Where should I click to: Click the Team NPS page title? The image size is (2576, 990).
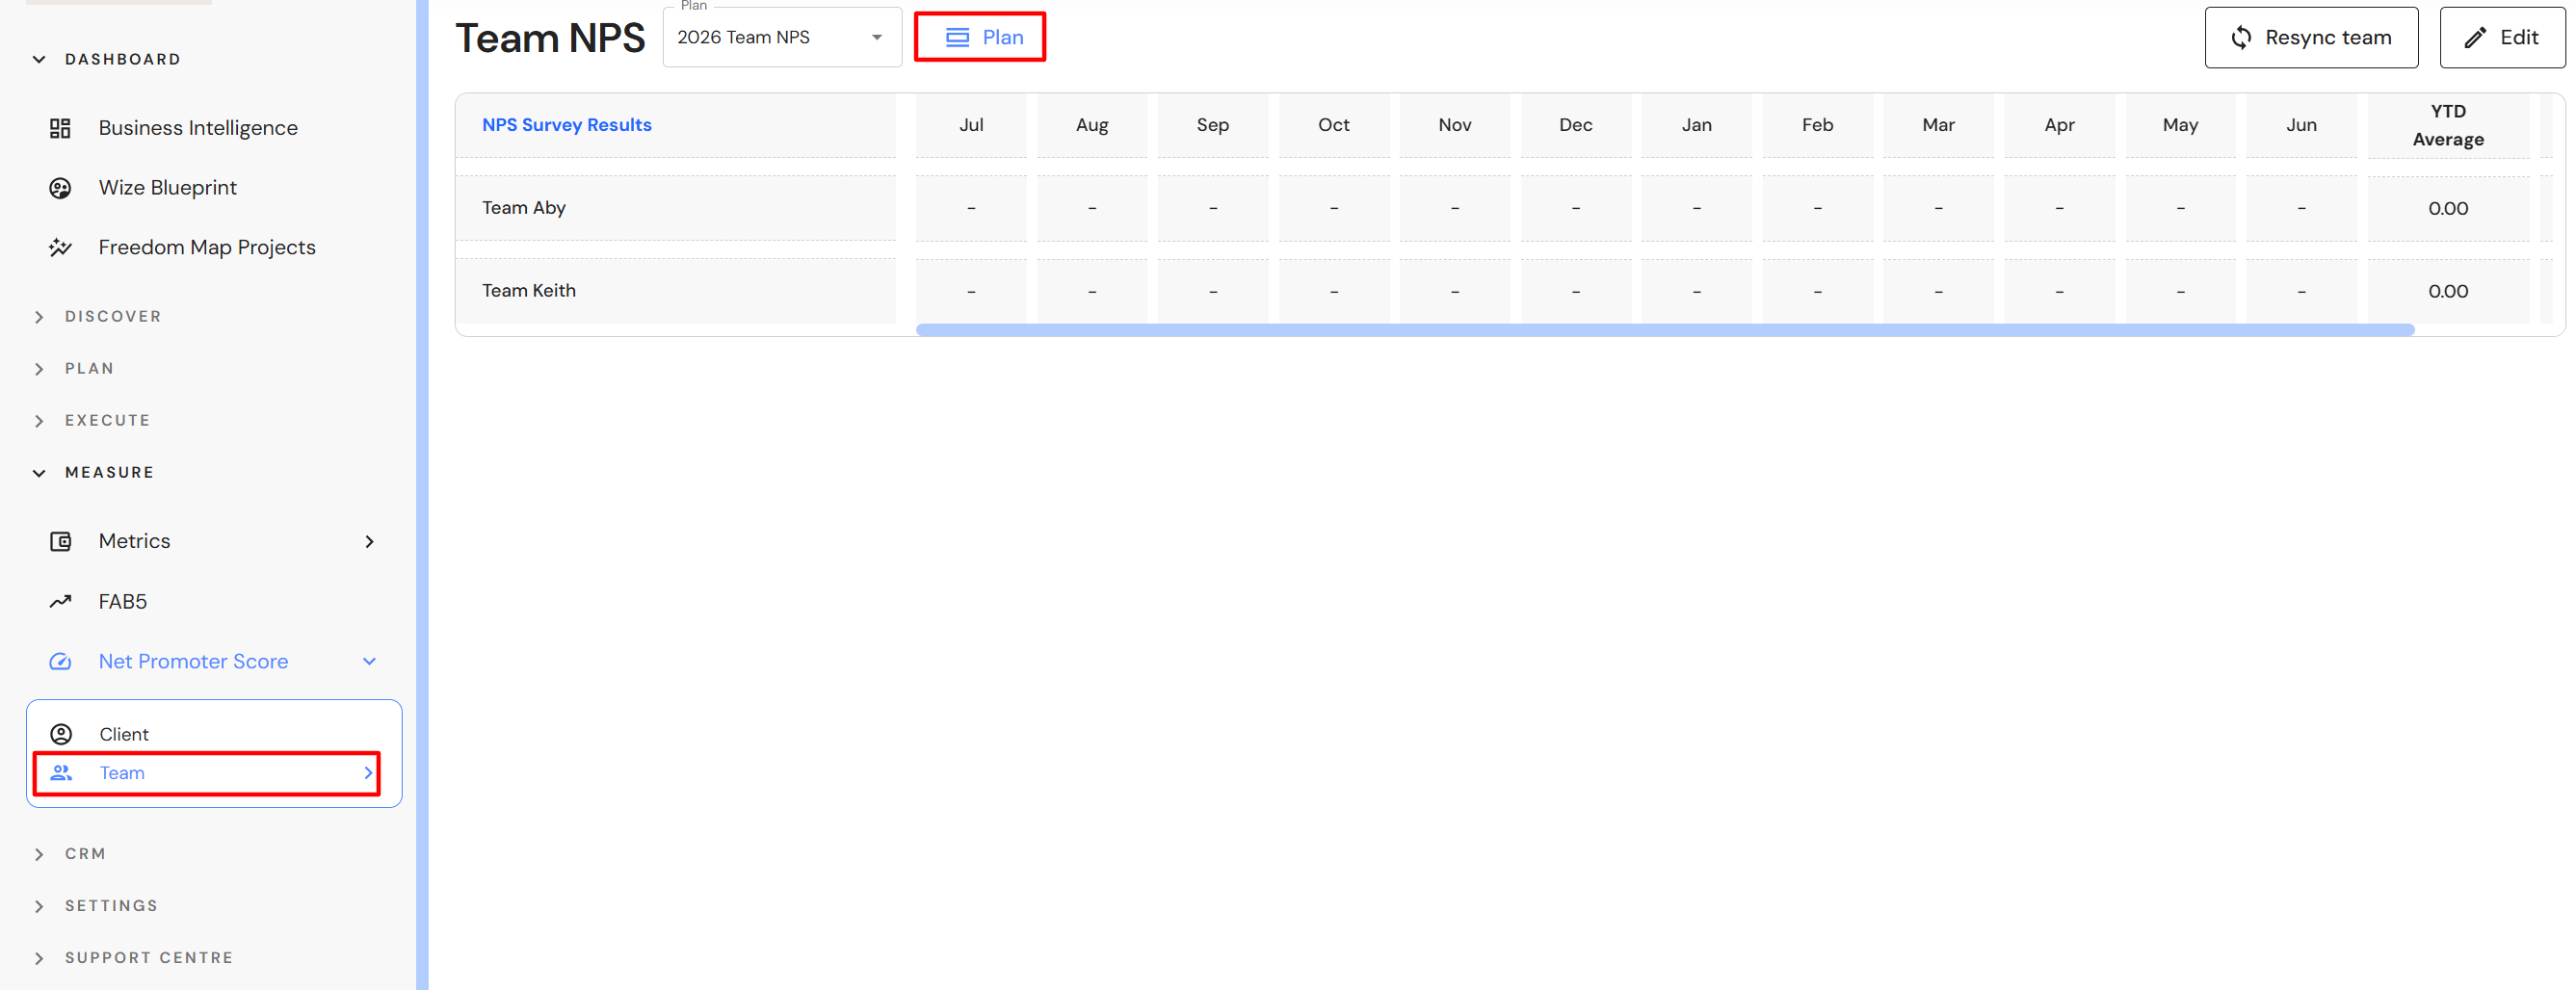pyautogui.click(x=550, y=38)
